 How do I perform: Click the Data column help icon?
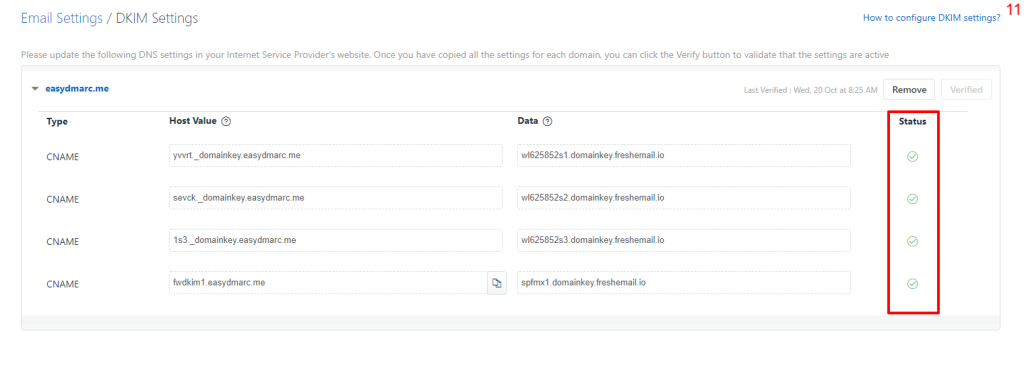547,121
